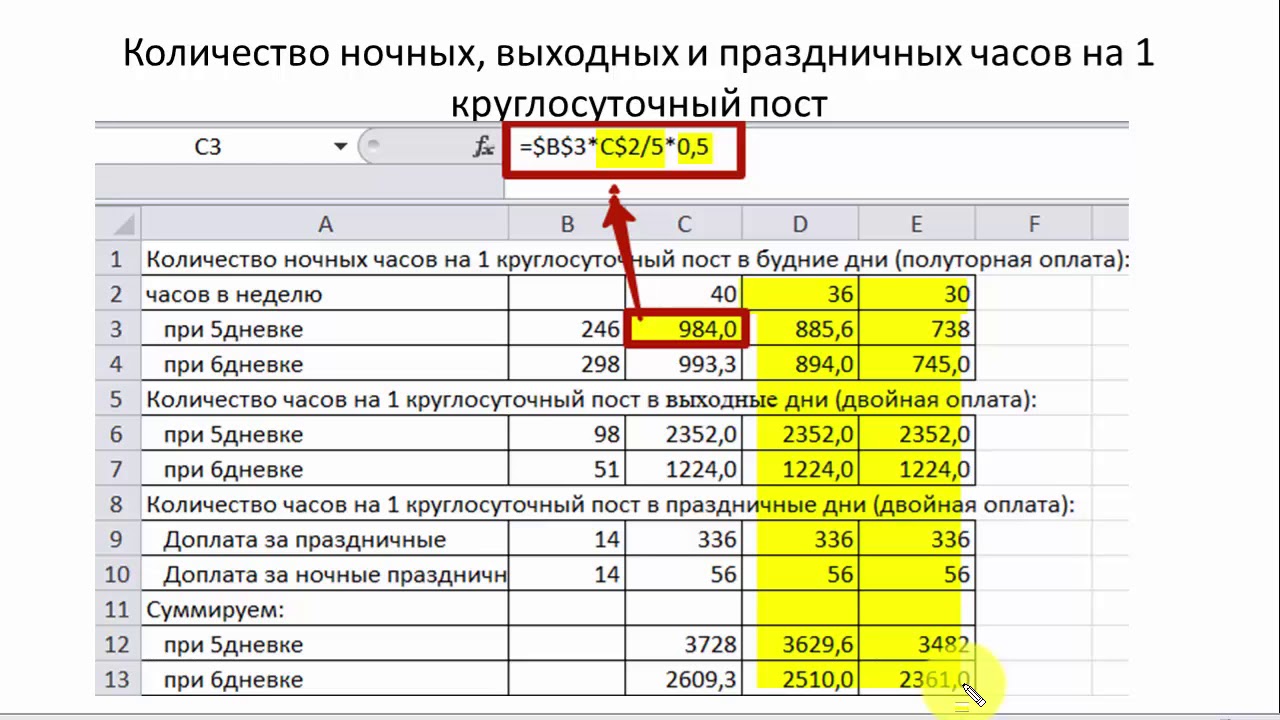Select row 10 header

coord(119,574)
